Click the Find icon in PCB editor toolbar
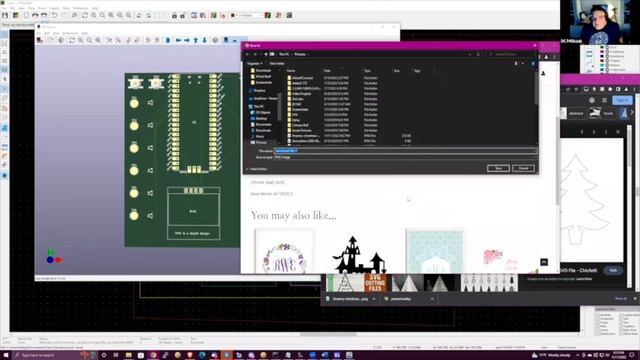The image size is (640, 360). coord(74,15)
